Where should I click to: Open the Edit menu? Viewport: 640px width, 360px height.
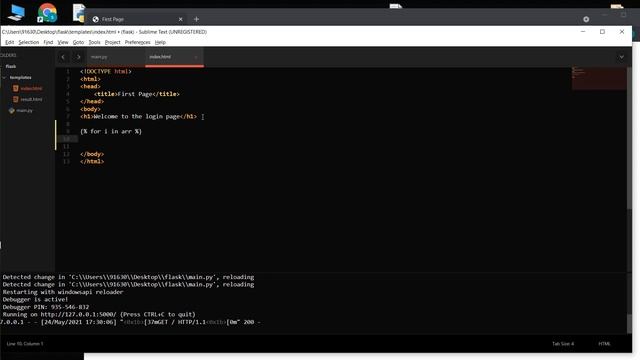(9, 42)
